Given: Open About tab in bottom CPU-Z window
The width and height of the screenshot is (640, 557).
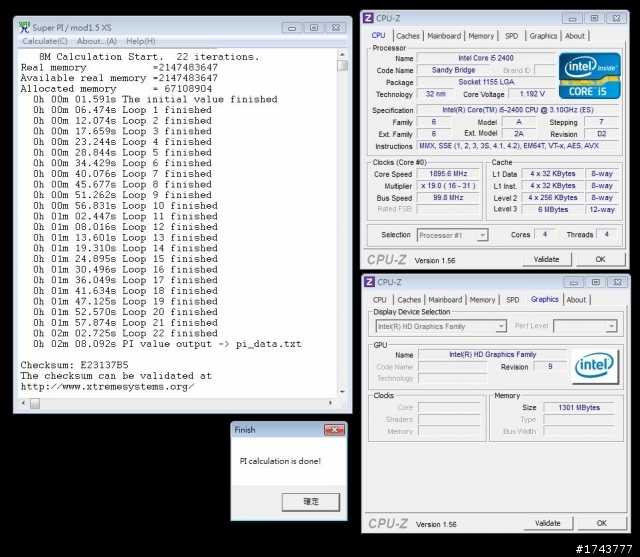Looking at the screenshot, I should [576, 300].
